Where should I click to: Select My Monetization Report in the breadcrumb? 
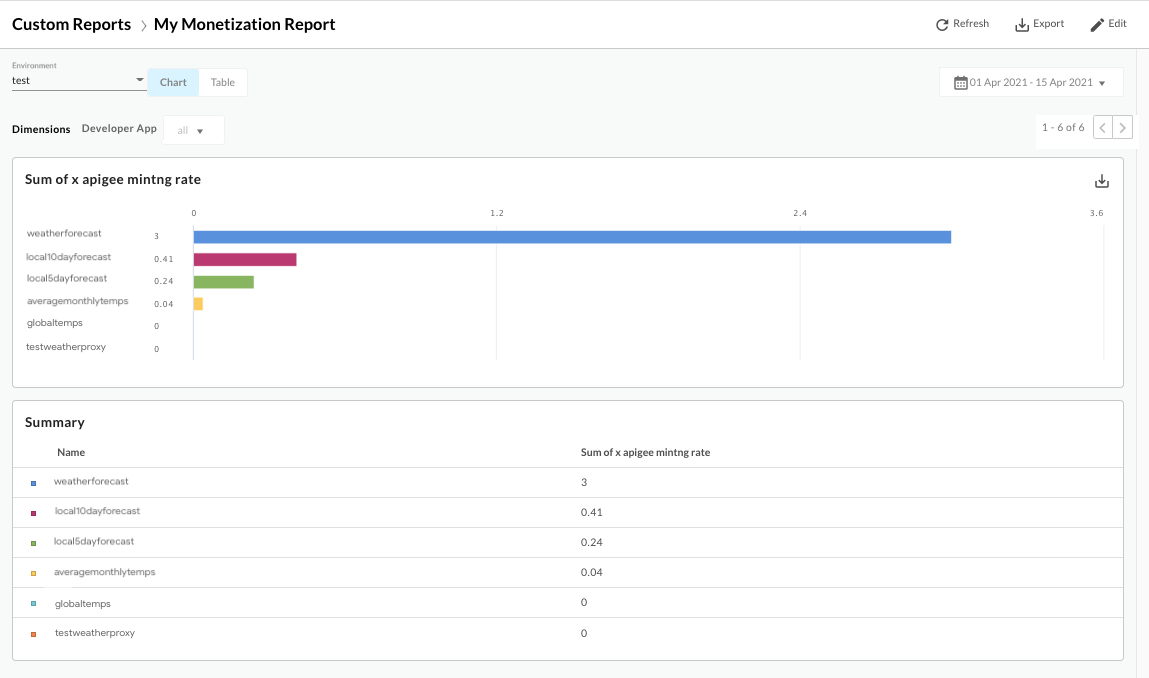pyautogui.click(x=244, y=23)
